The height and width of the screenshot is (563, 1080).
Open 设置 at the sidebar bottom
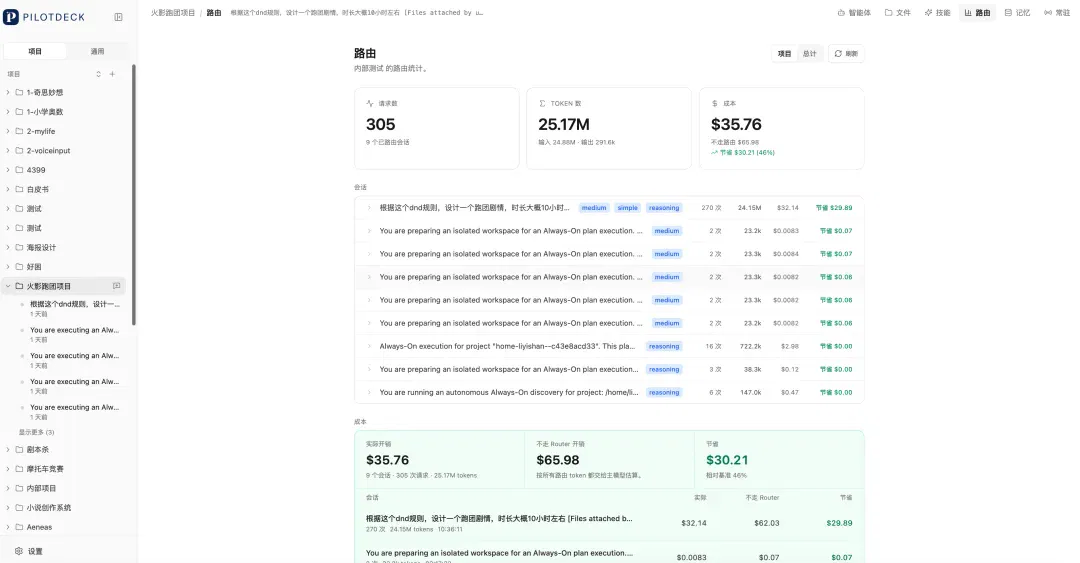tap(29, 551)
